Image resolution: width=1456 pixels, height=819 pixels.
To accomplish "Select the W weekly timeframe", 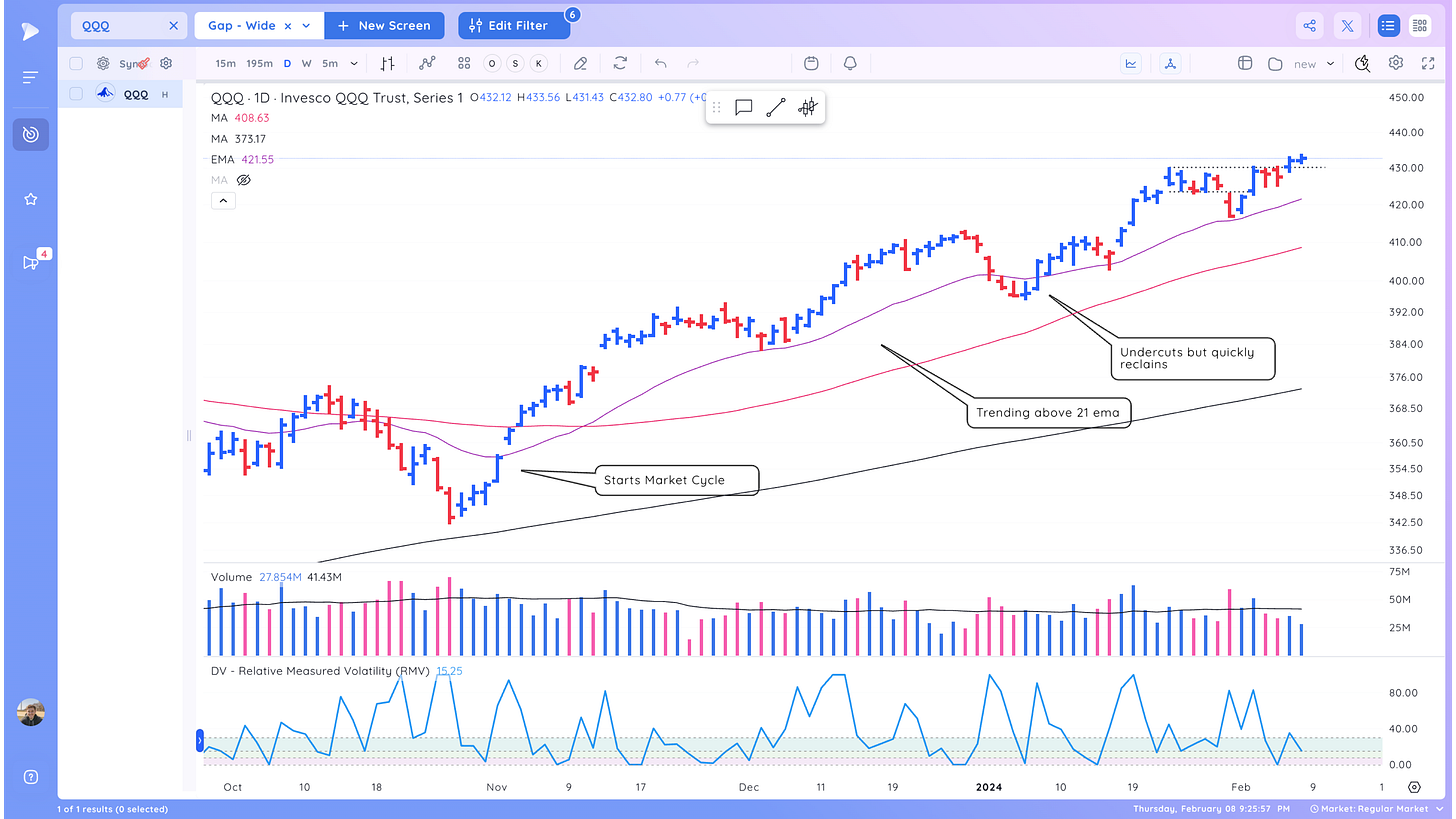I will click(306, 63).
